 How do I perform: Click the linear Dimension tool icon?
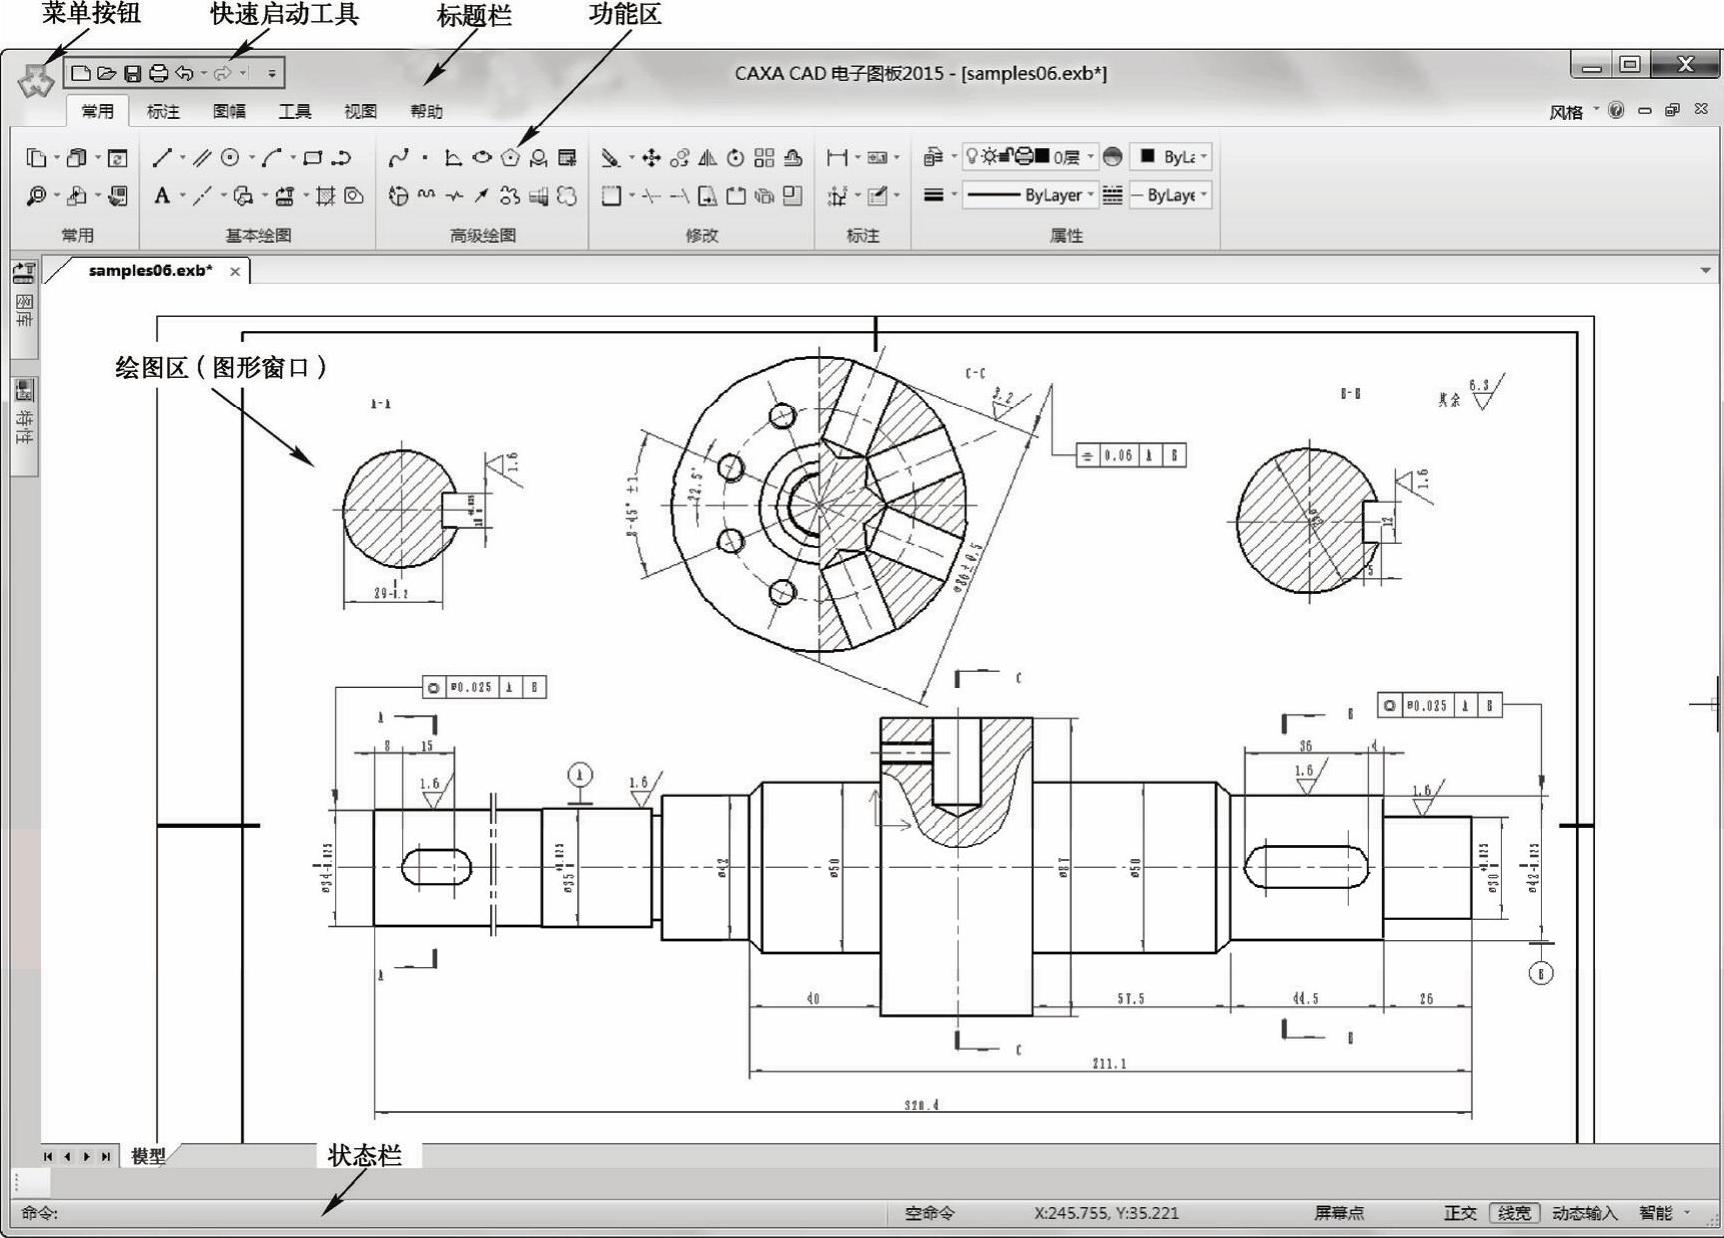click(837, 158)
